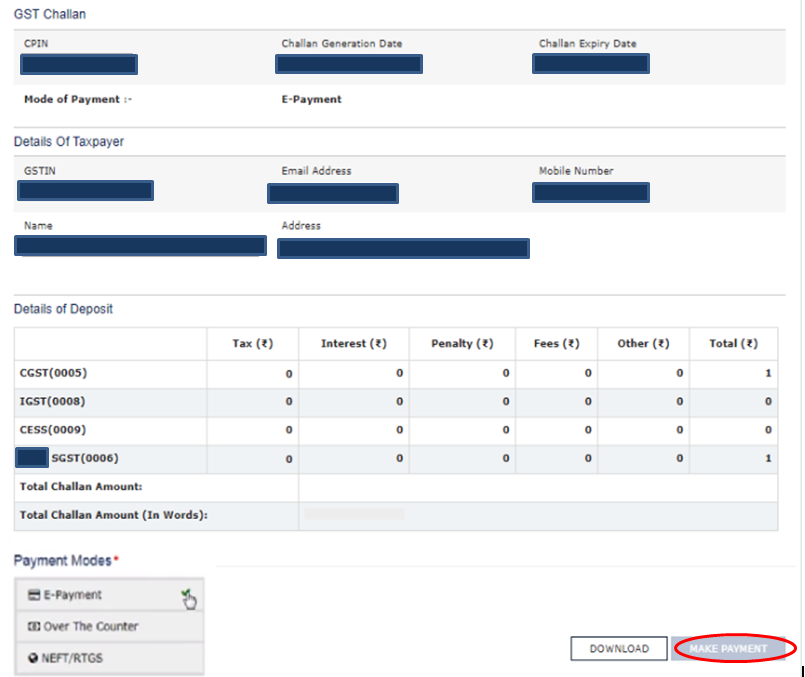805x677 pixels.
Task: Select E-Payment payment mode
Action: (x=109, y=595)
